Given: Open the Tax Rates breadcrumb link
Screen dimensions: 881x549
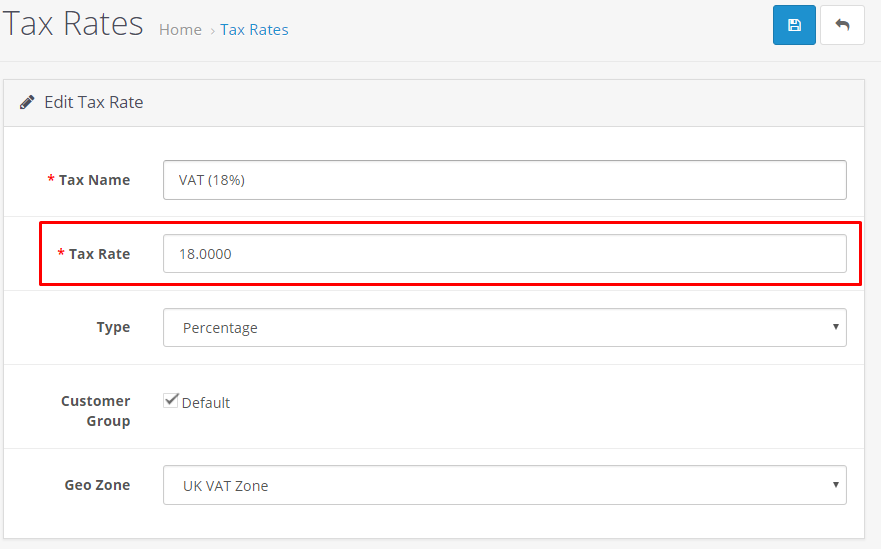Looking at the screenshot, I should [x=254, y=30].
